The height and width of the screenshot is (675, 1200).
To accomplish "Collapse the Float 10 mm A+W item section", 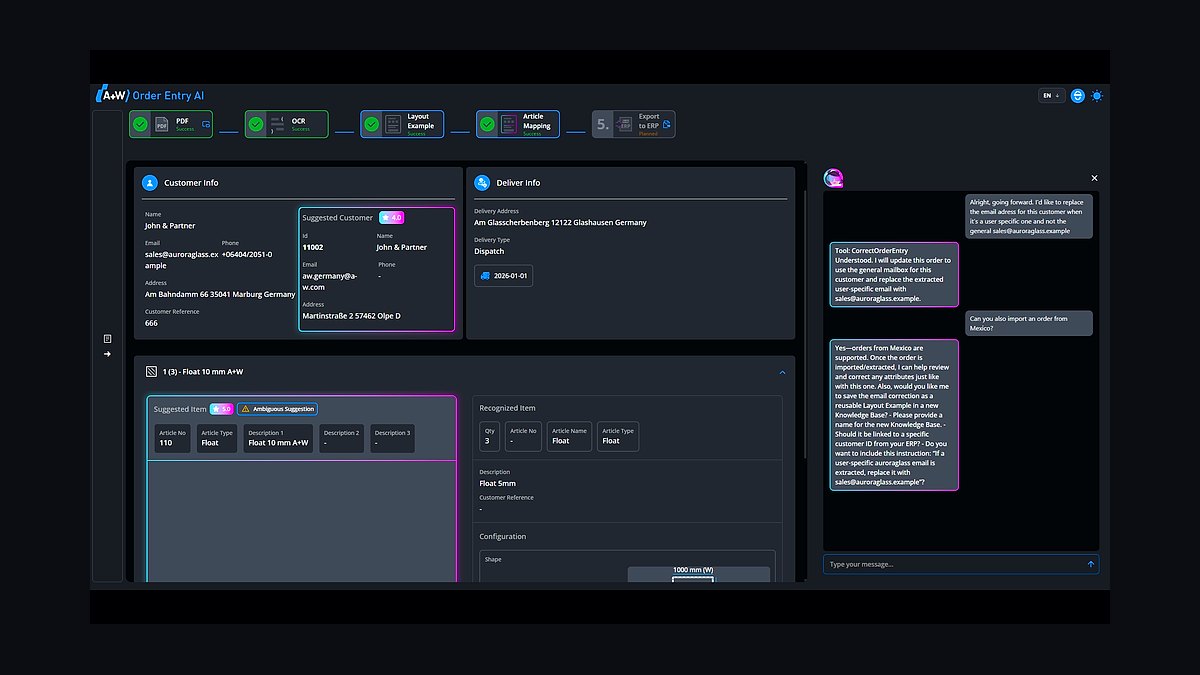I will click(x=782, y=372).
